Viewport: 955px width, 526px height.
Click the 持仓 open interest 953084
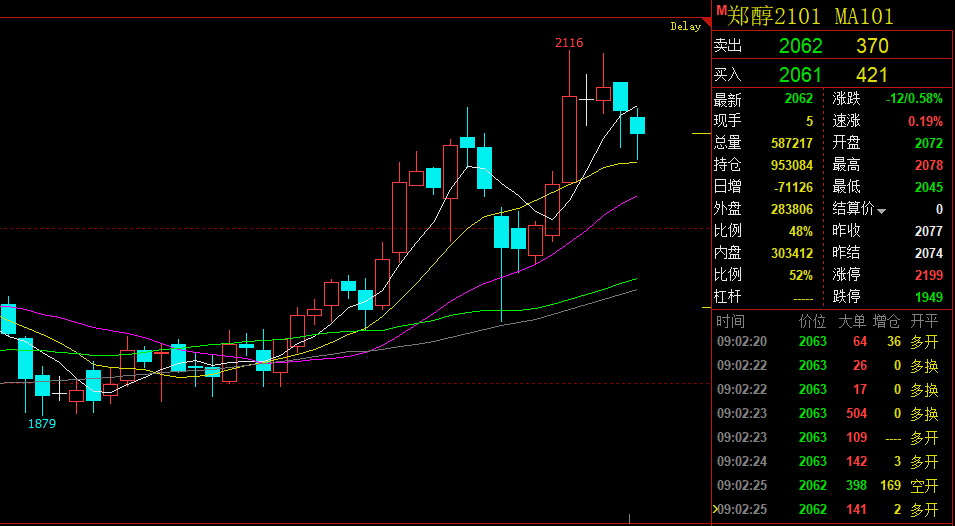792,165
